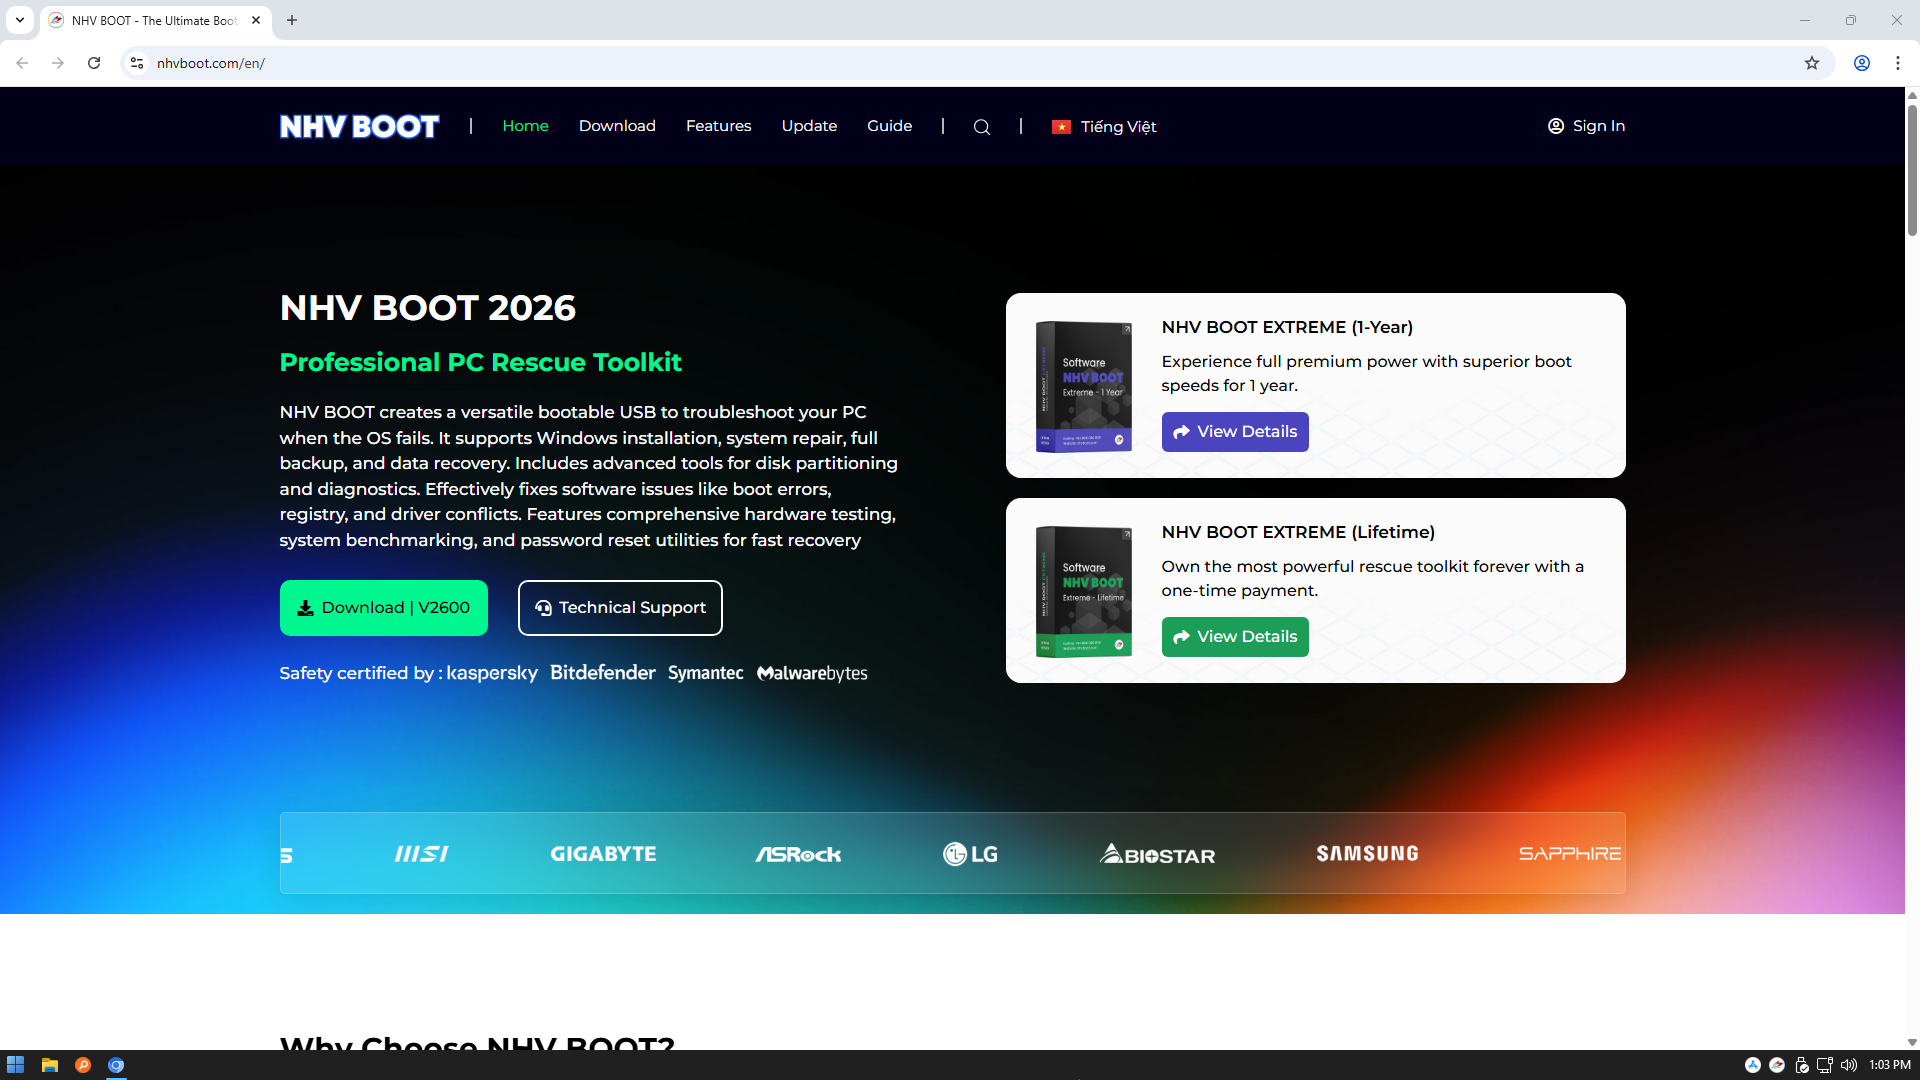The image size is (1920, 1080).
Task: Open the Chrome three-dot menu
Action: [1898, 63]
